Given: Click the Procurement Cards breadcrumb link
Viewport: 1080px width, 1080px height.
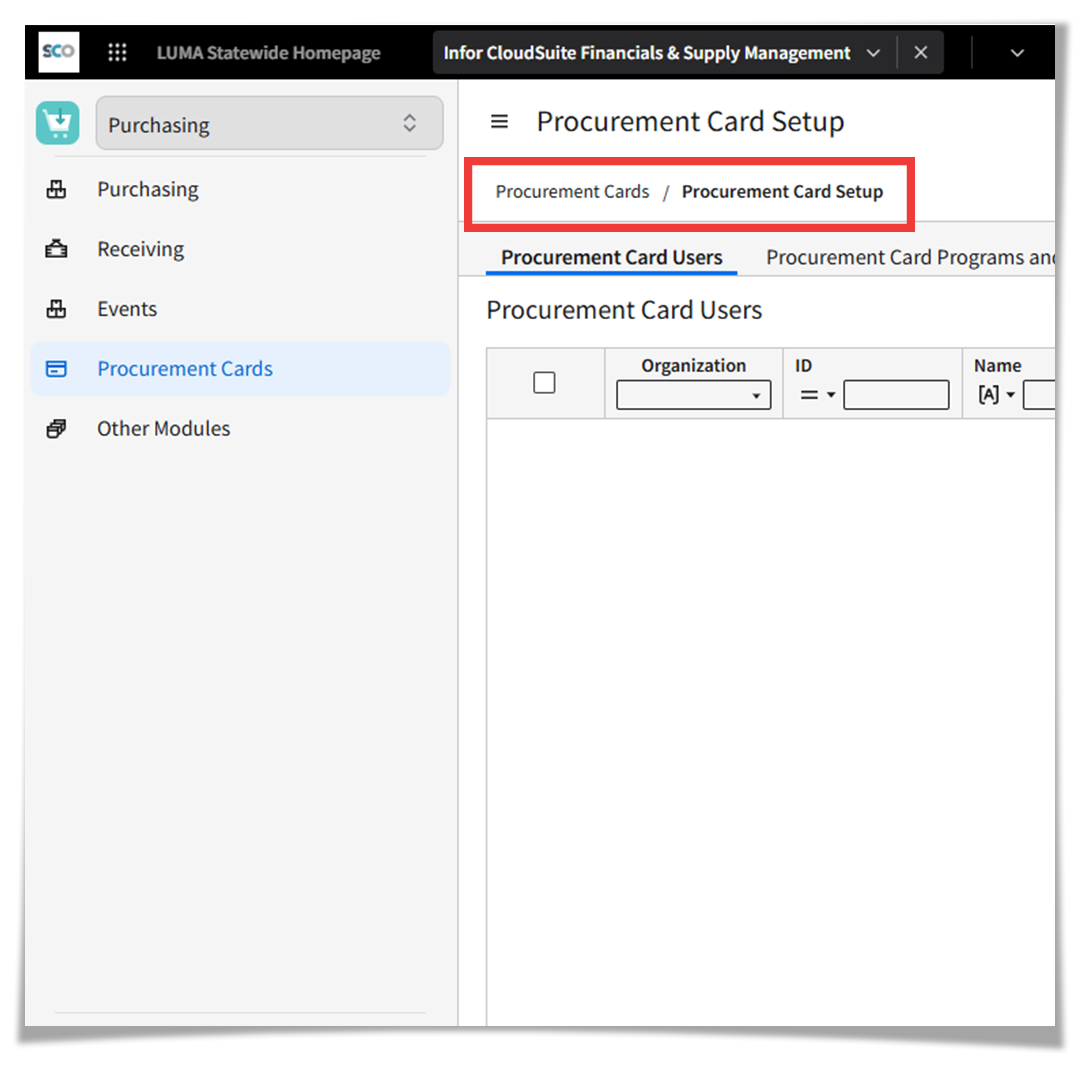Looking at the screenshot, I should [x=572, y=191].
